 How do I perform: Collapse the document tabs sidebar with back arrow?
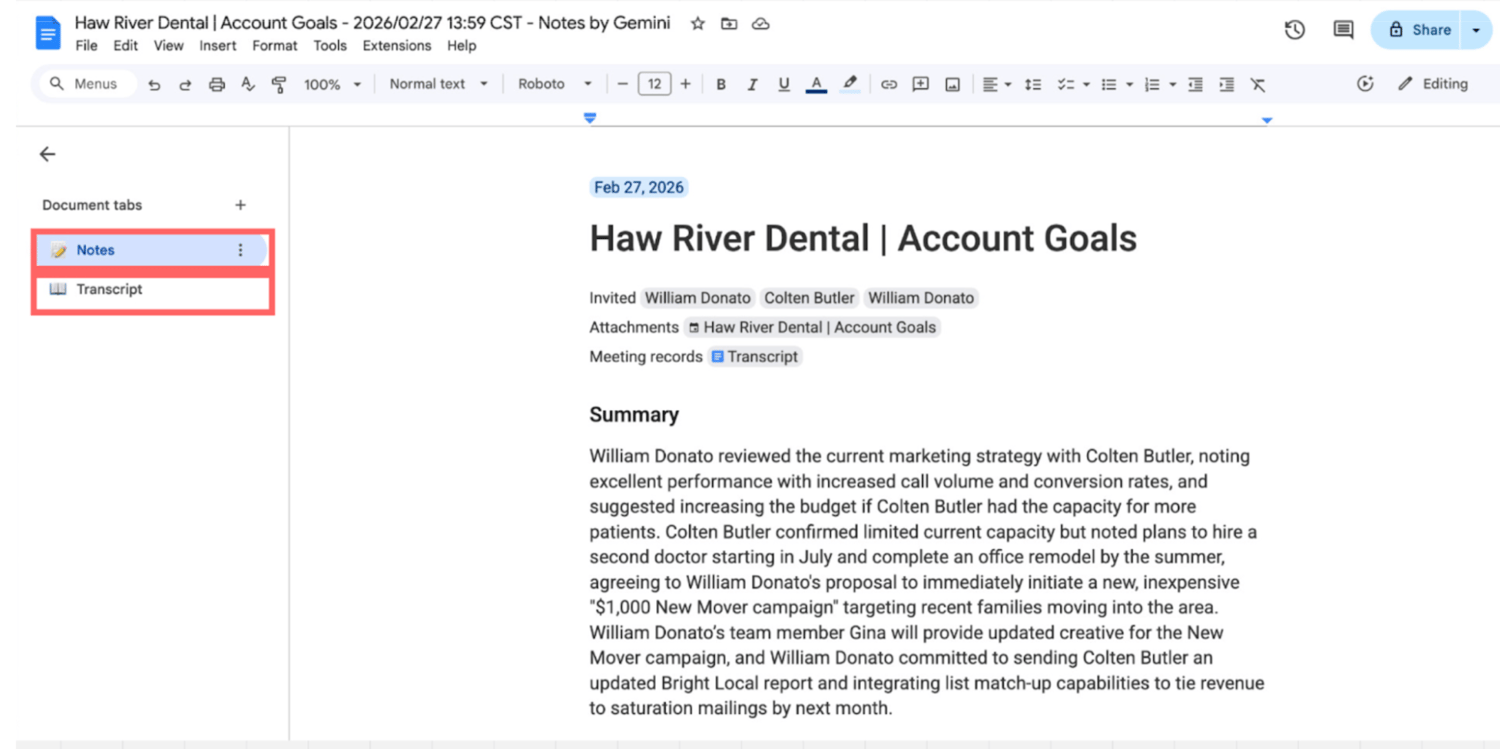coord(47,154)
